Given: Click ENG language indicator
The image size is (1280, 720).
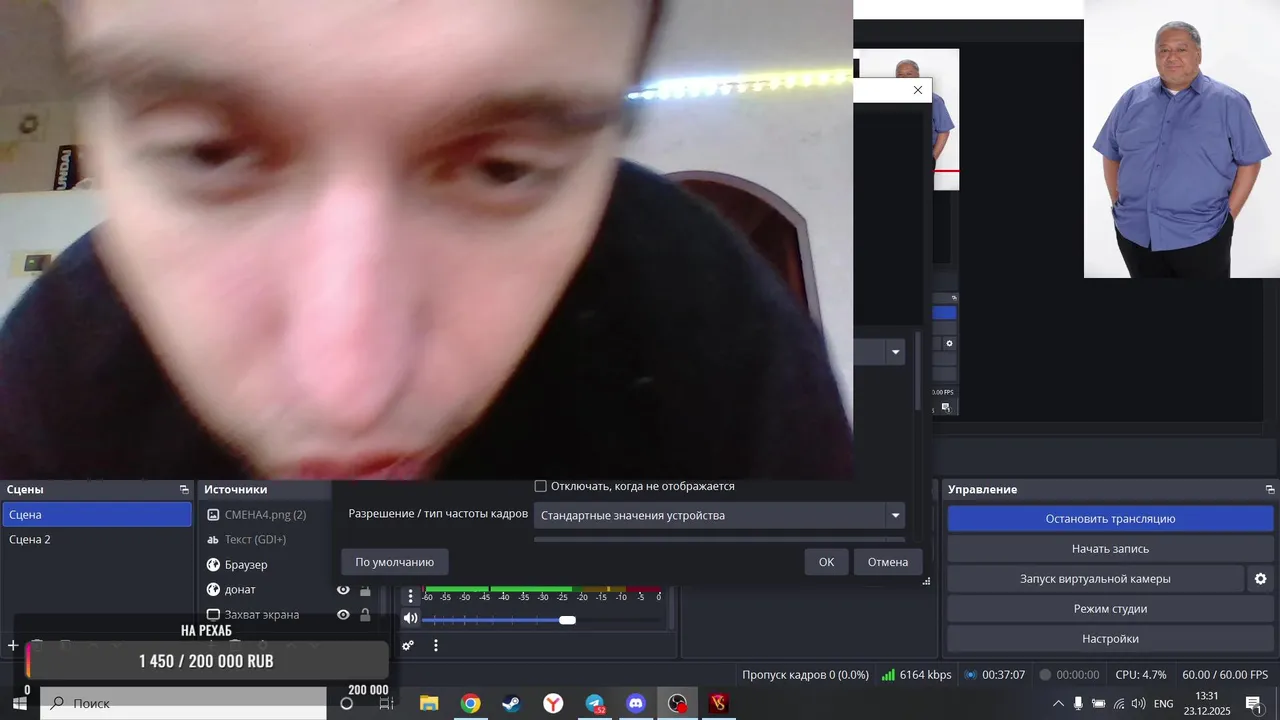Looking at the screenshot, I should (1164, 704).
